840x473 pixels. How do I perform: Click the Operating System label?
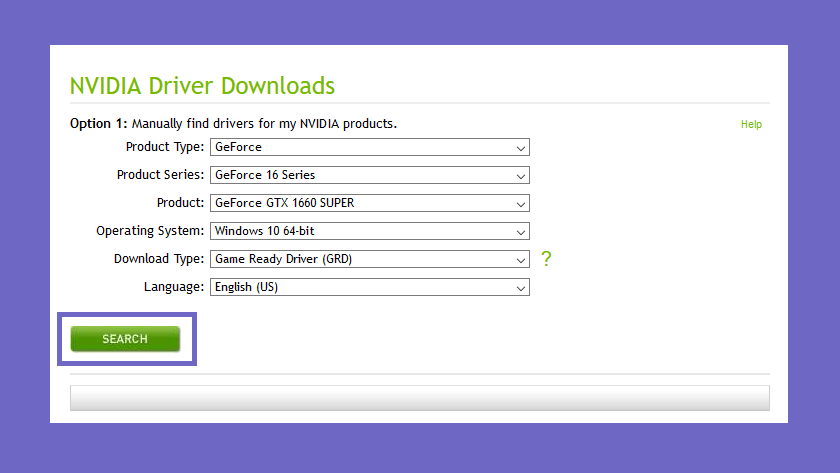(150, 231)
